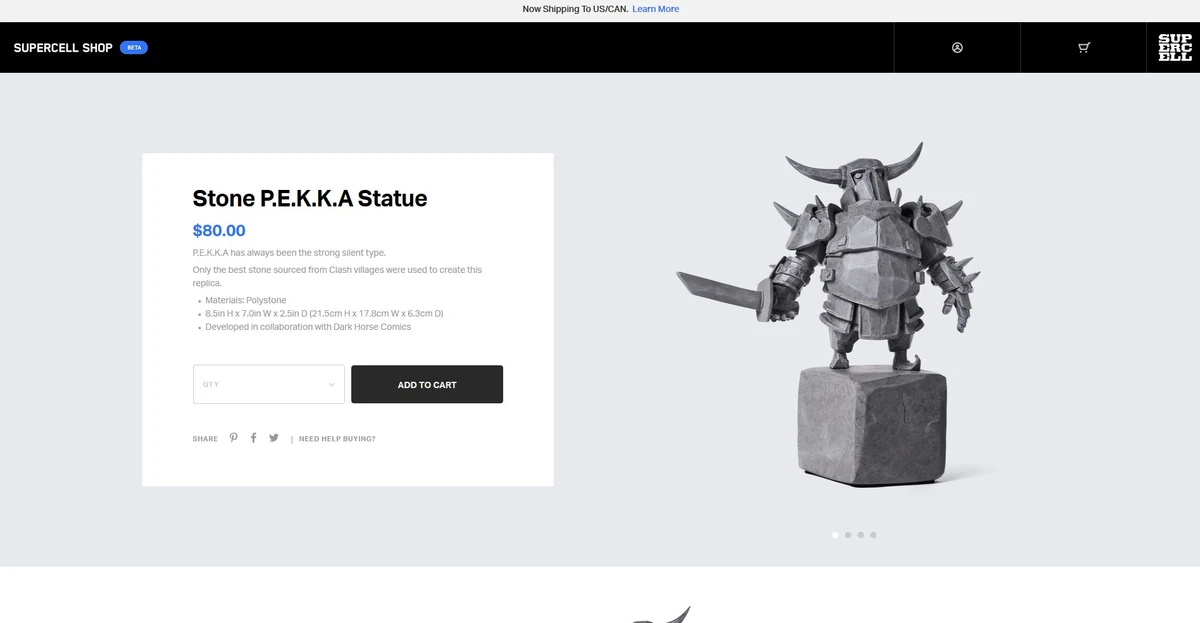
Task: Share the statue via the Pinterest icon
Action: pos(233,438)
